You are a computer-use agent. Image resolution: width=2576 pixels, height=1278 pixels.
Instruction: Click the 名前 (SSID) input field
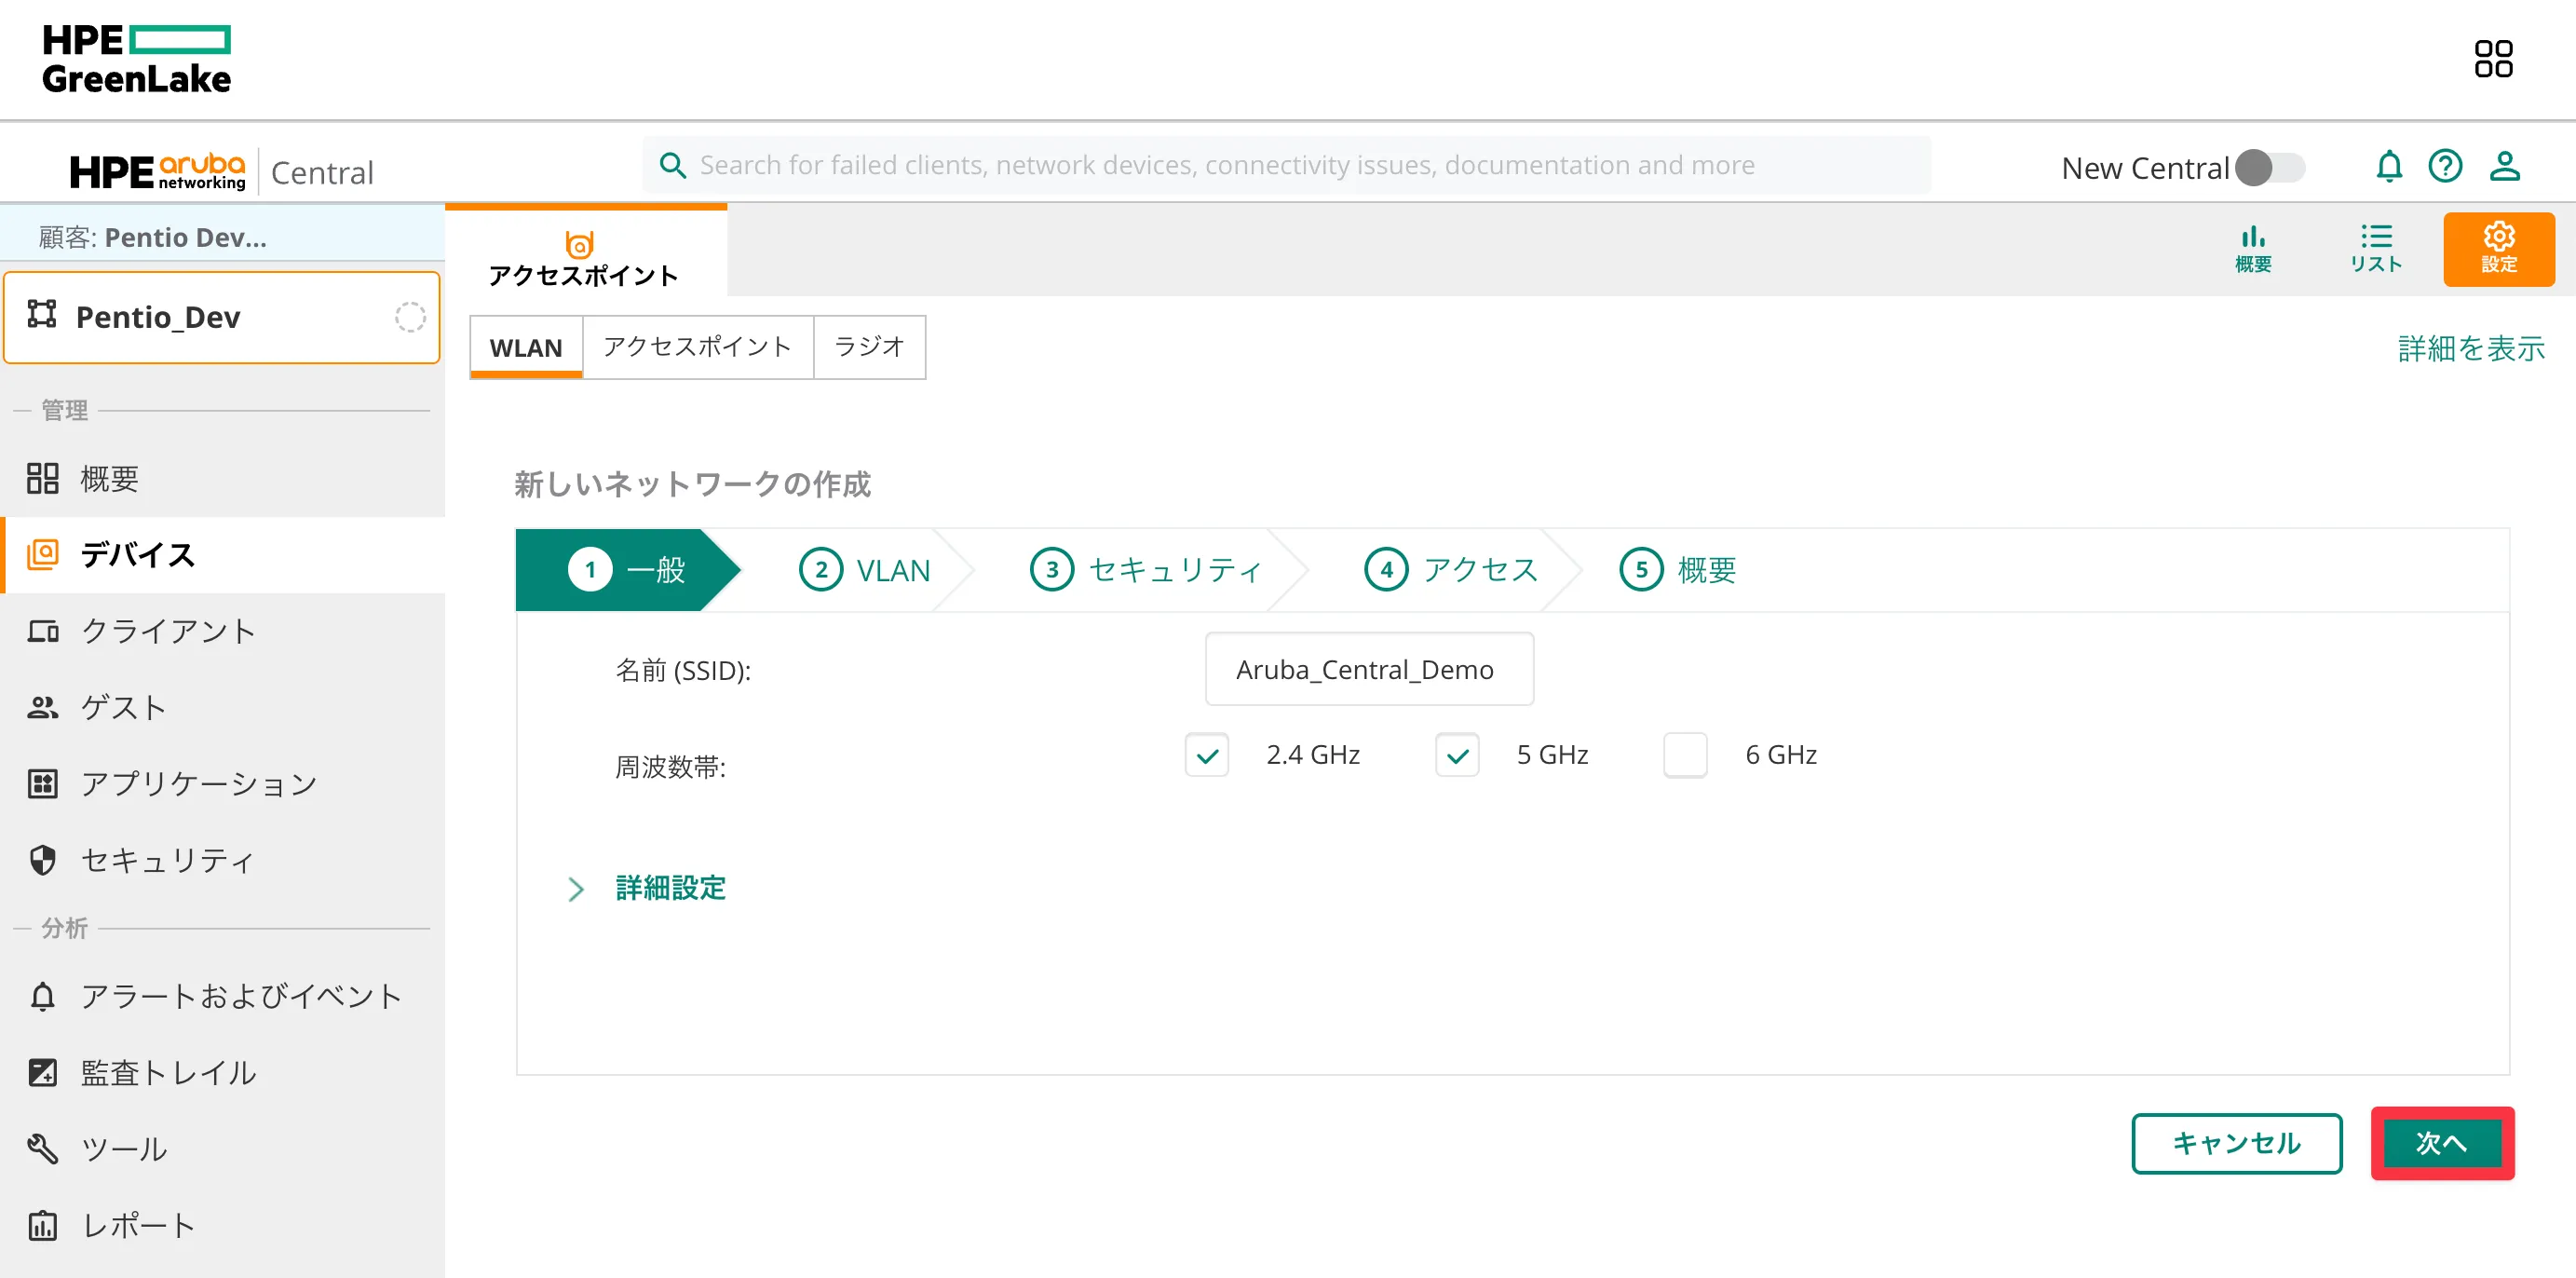coord(1367,669)
